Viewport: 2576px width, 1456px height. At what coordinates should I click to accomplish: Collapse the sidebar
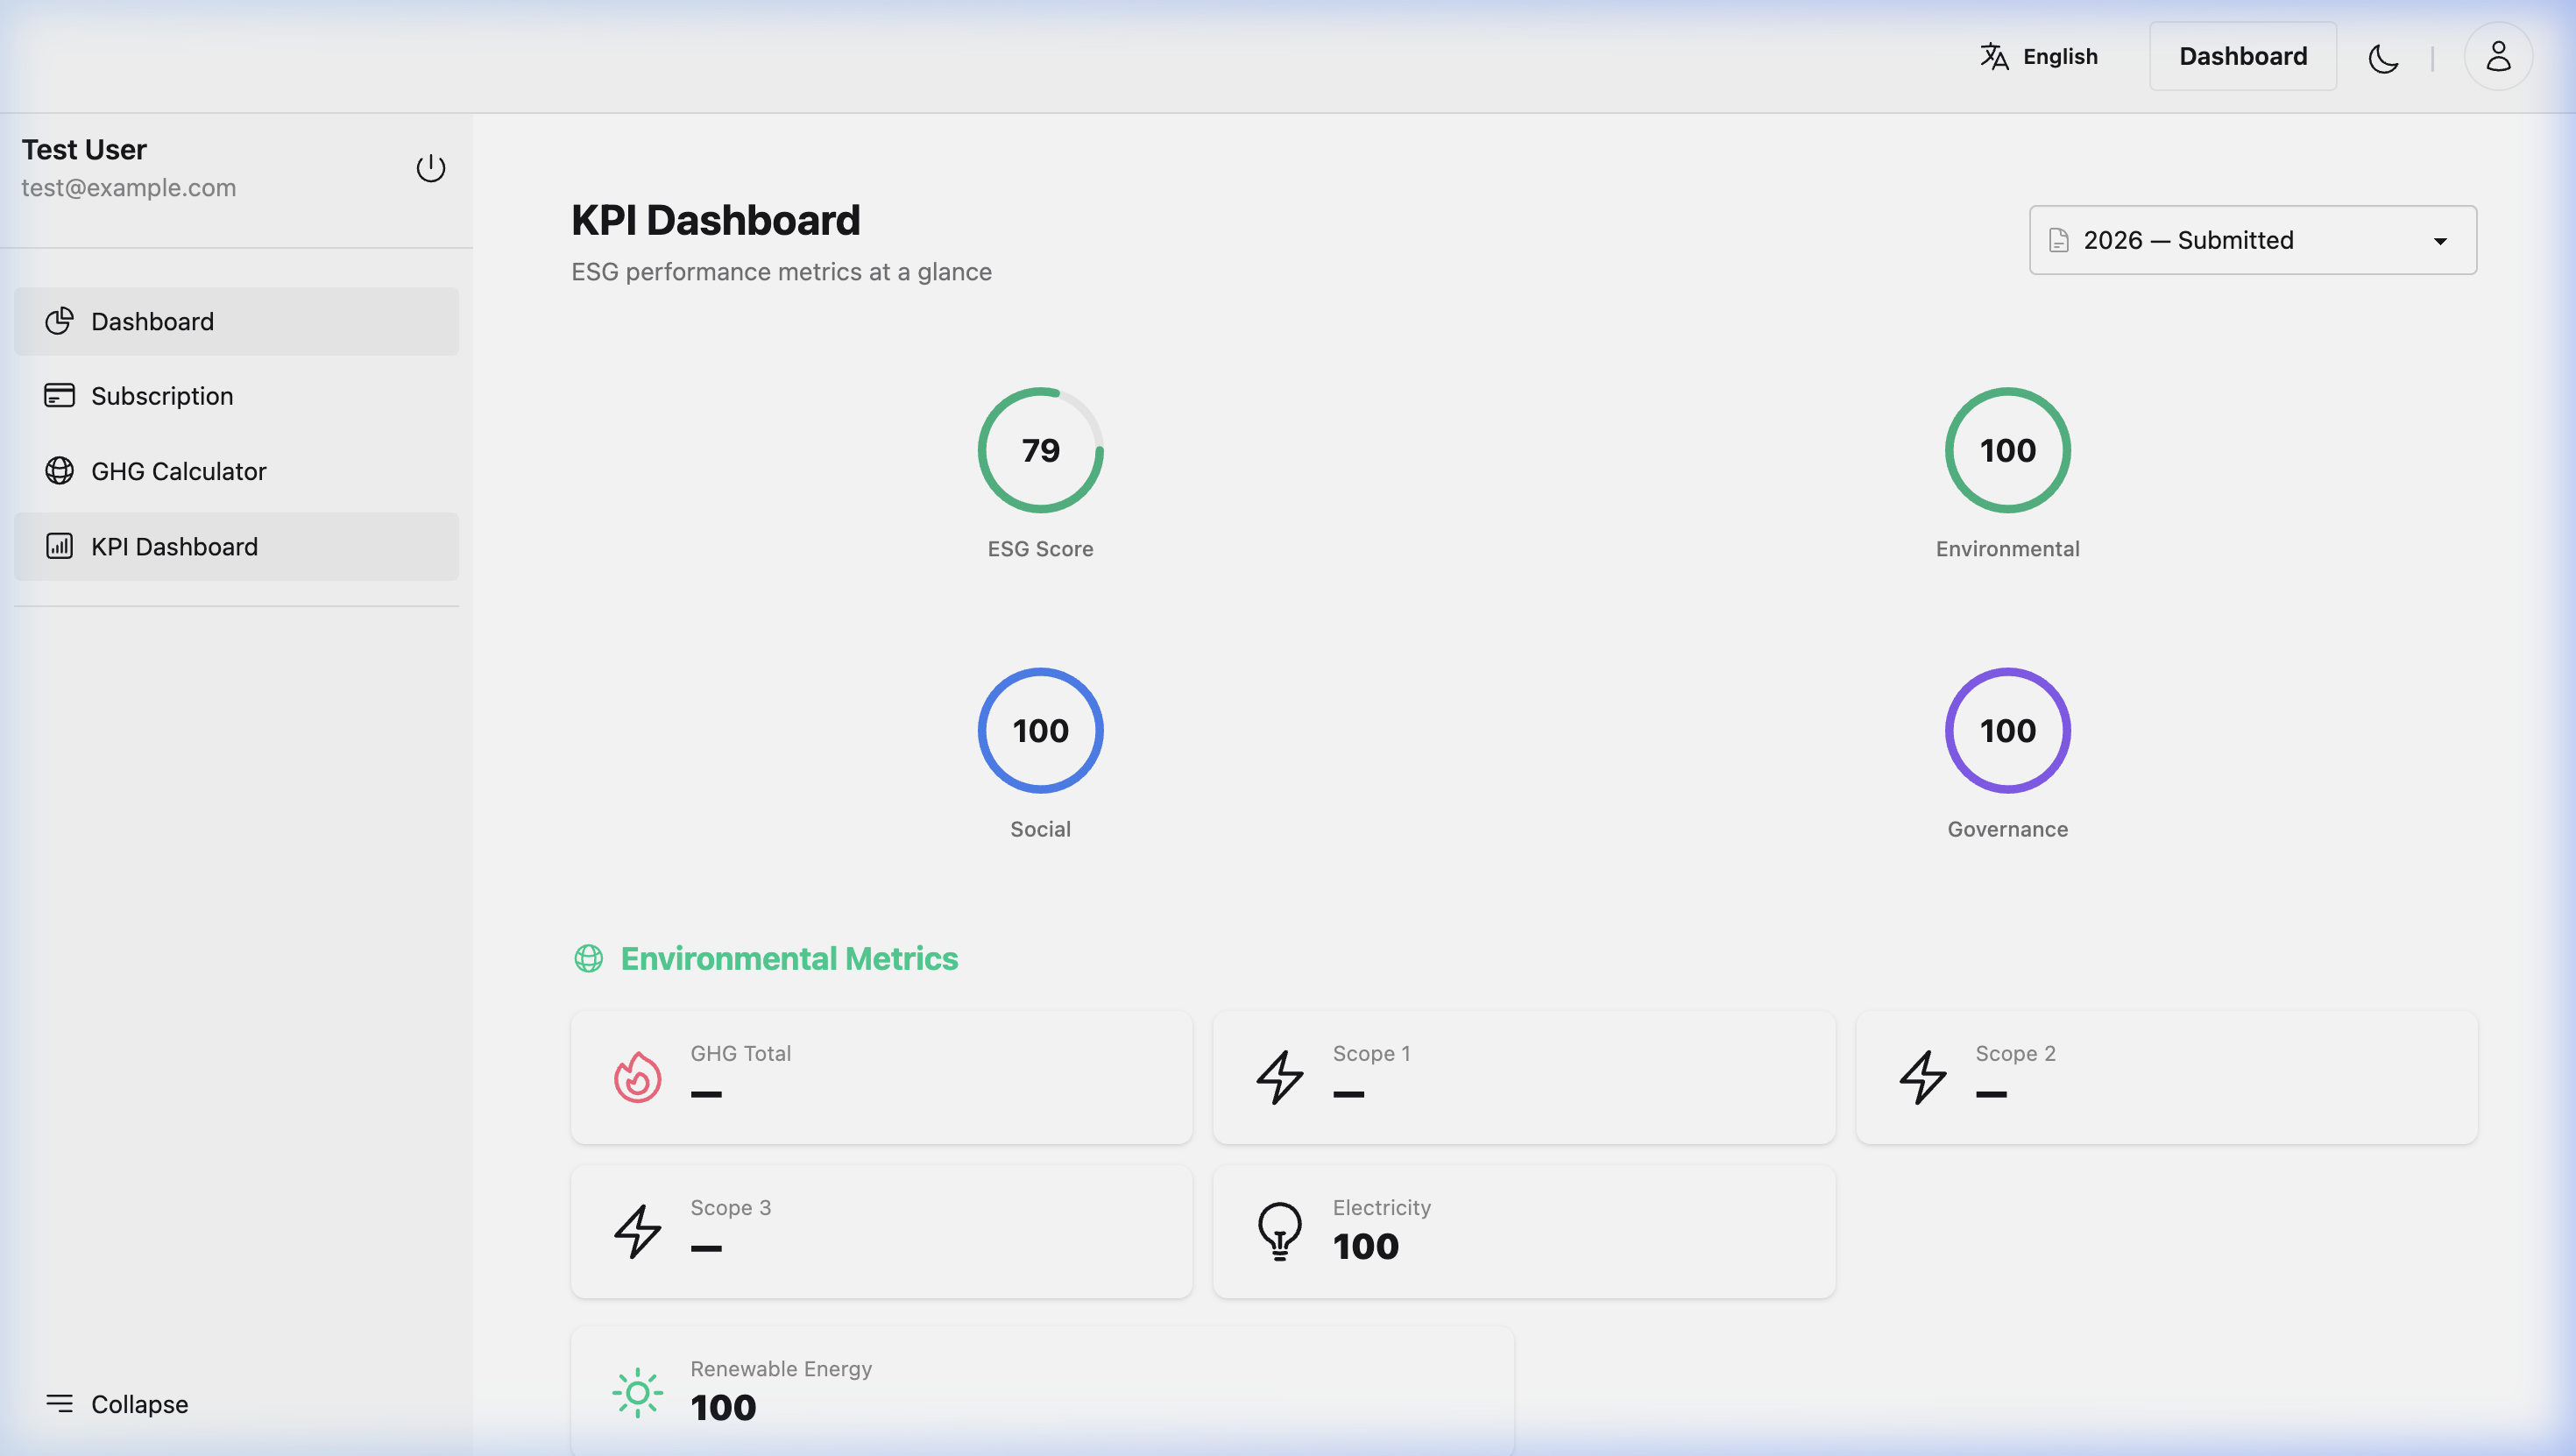pyautogui.click(x=116, y=1404)
